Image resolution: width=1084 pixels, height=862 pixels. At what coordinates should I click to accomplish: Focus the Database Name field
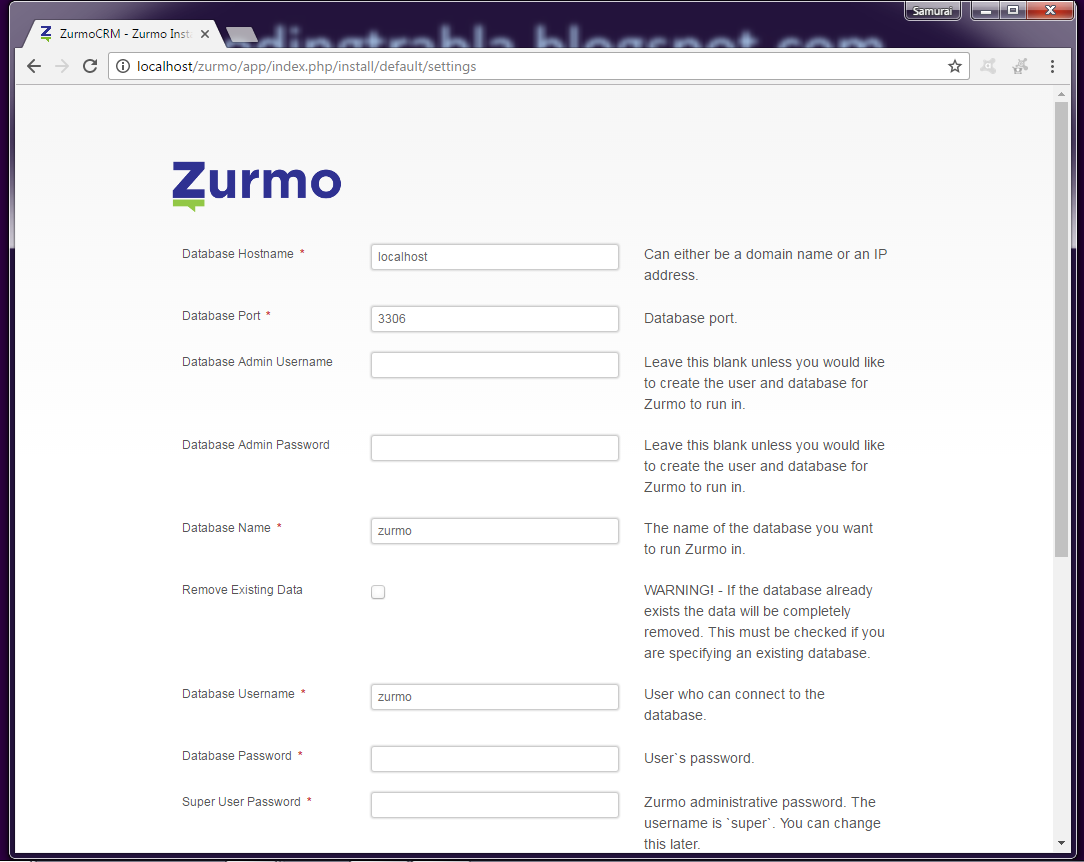point(494,531)
